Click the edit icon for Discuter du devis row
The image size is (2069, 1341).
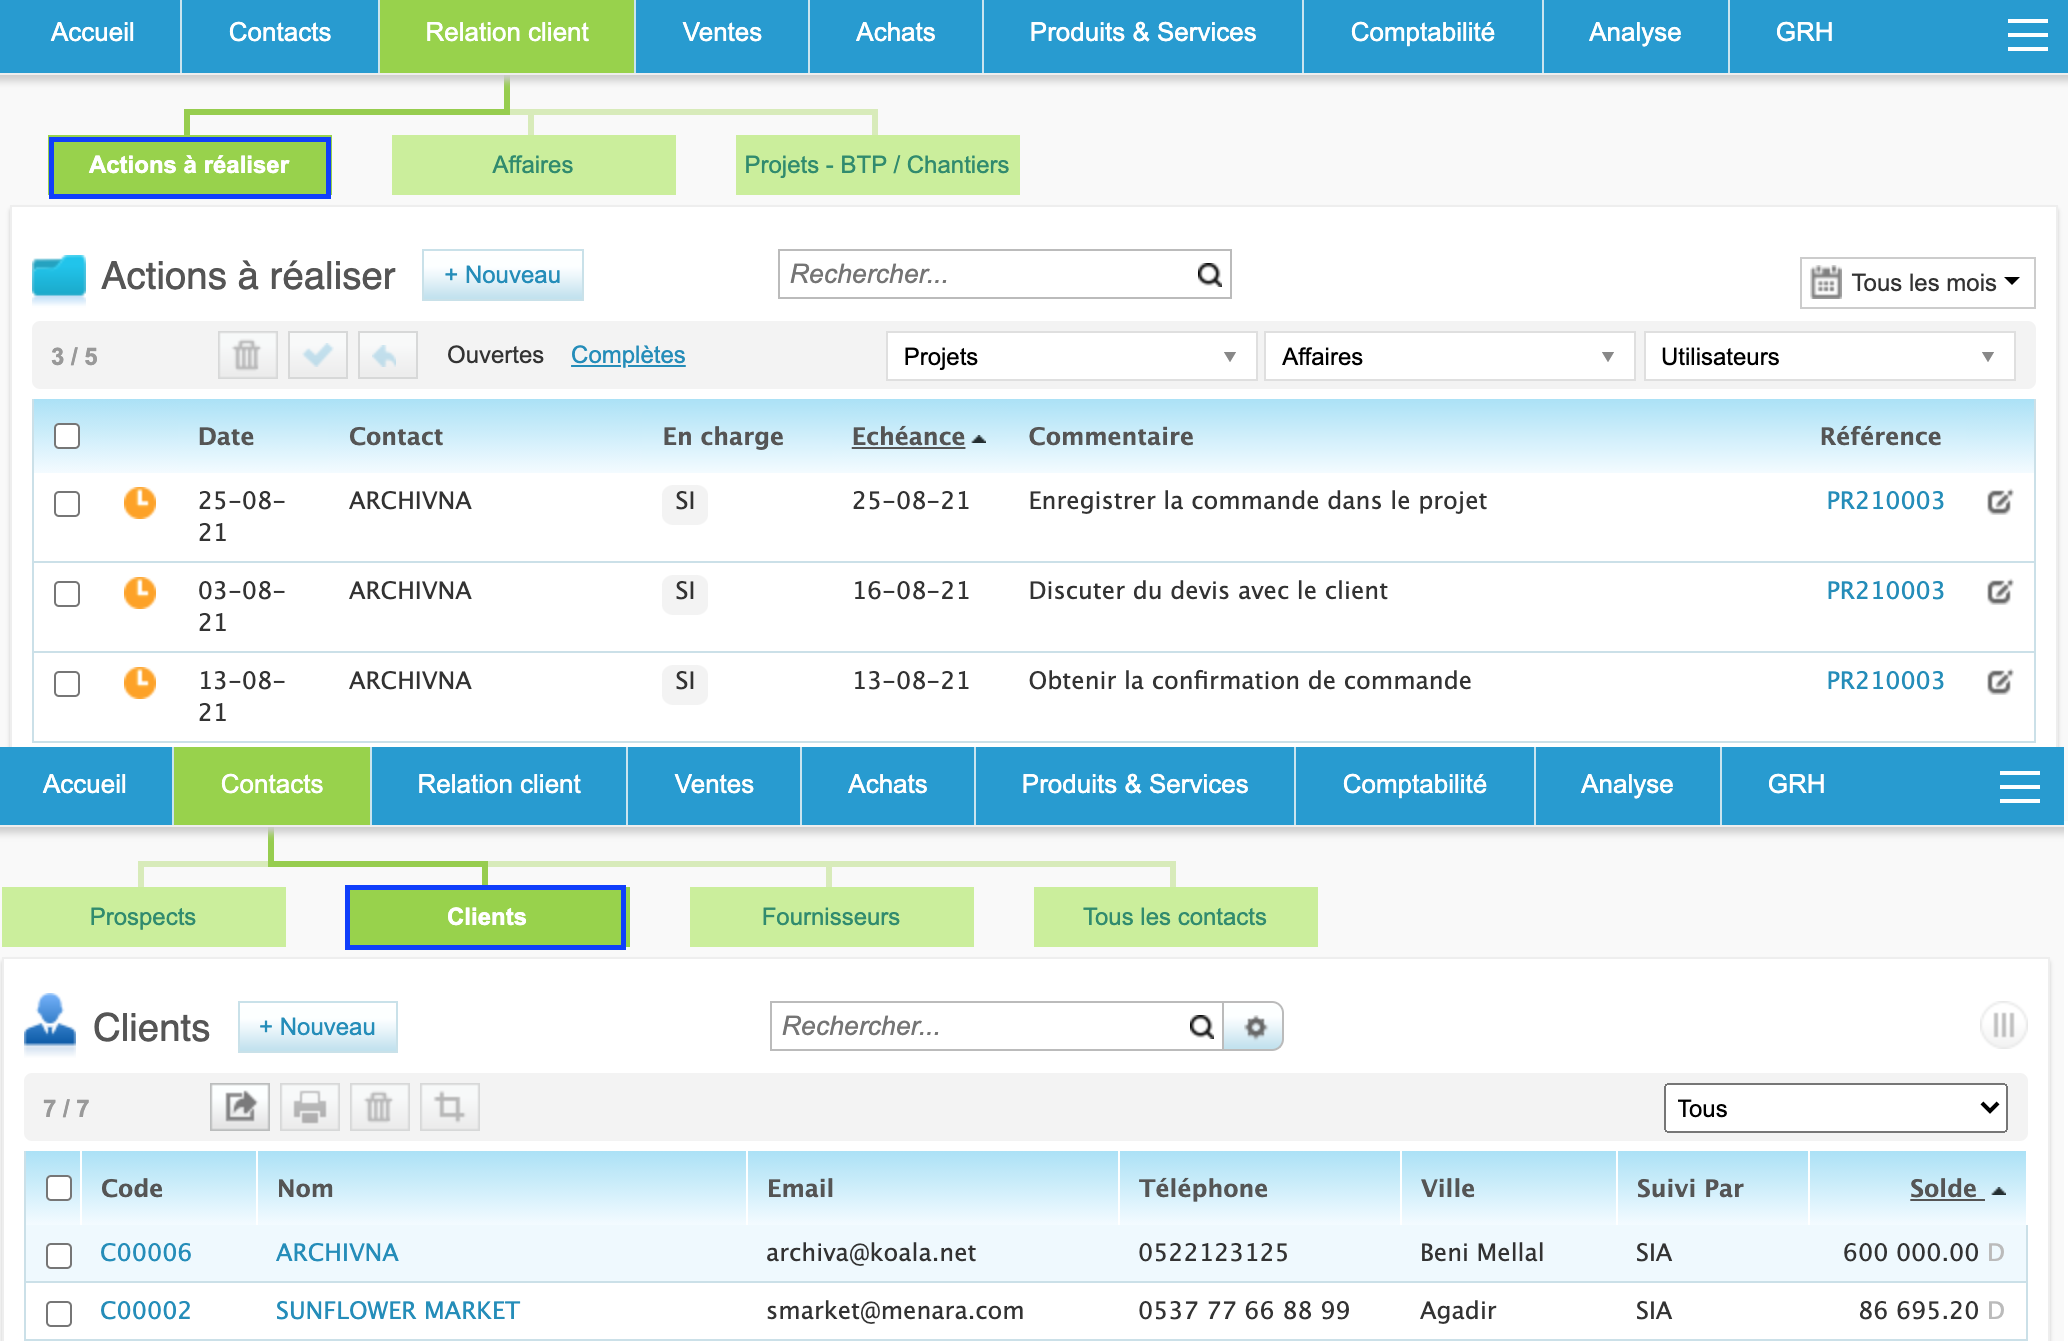(x=1999, y=592)
